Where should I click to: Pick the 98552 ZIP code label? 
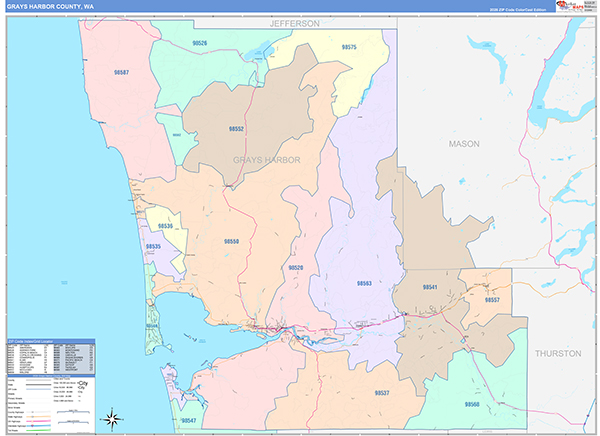tap(236, 129)
